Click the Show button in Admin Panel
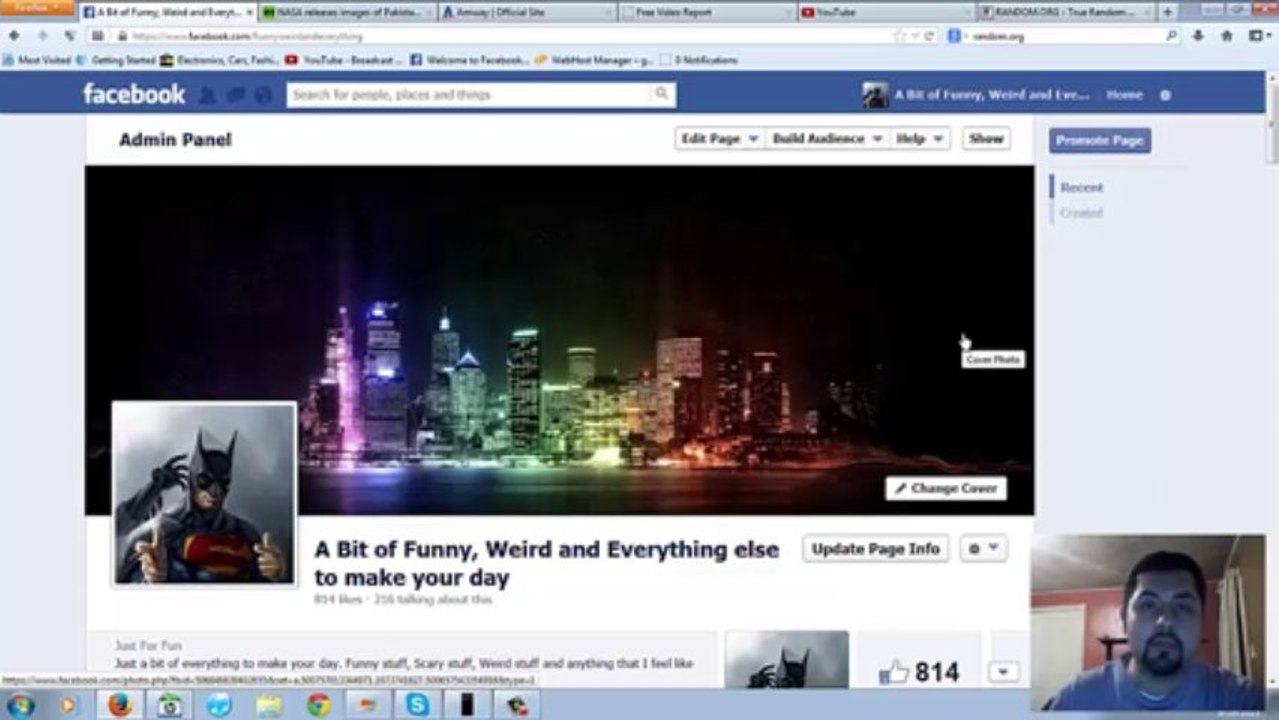The height and width of the screenshot is (720, 1279). tap(986, 138)
